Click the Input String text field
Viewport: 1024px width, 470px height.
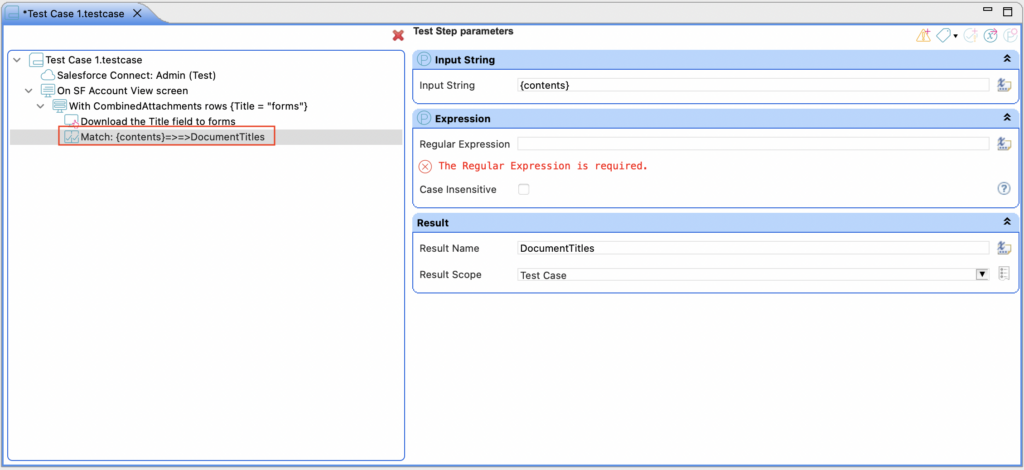pyautogui.click(x=753, y=86)
